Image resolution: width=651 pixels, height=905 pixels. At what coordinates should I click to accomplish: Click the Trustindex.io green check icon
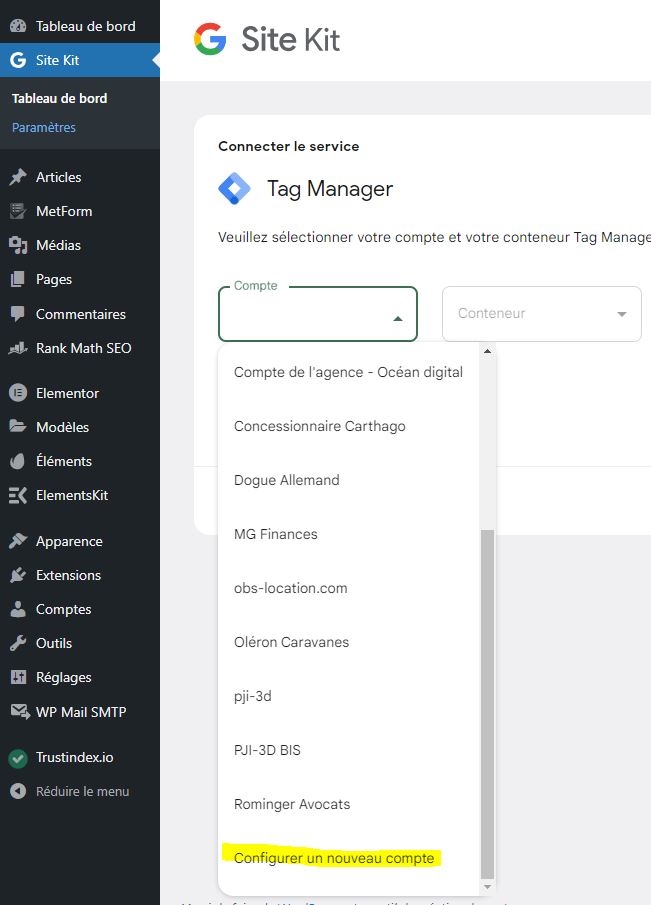pyautogui.click(x=17, y=758)
